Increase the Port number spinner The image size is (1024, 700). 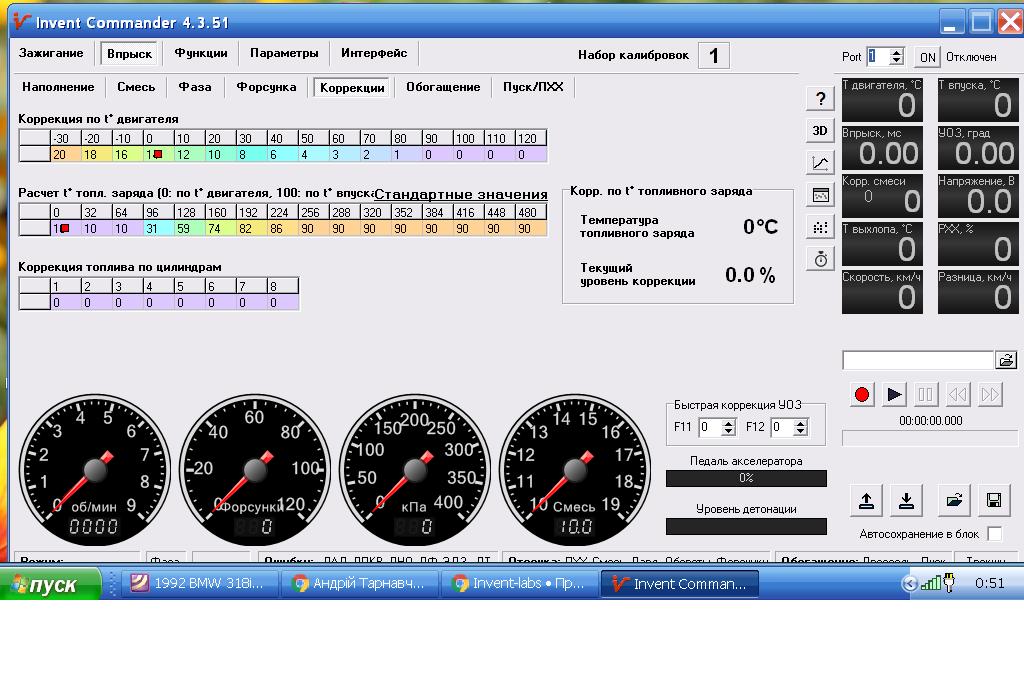coord(897,52)
